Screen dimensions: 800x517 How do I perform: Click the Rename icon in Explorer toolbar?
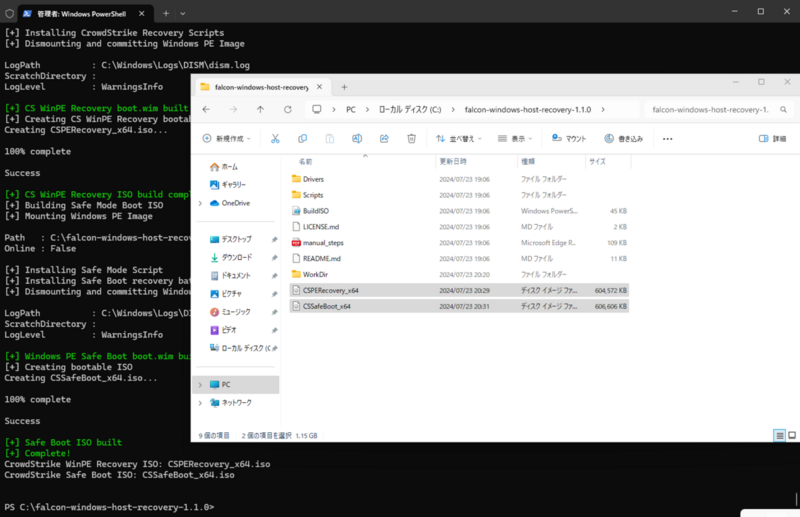(x=357, y=138)
